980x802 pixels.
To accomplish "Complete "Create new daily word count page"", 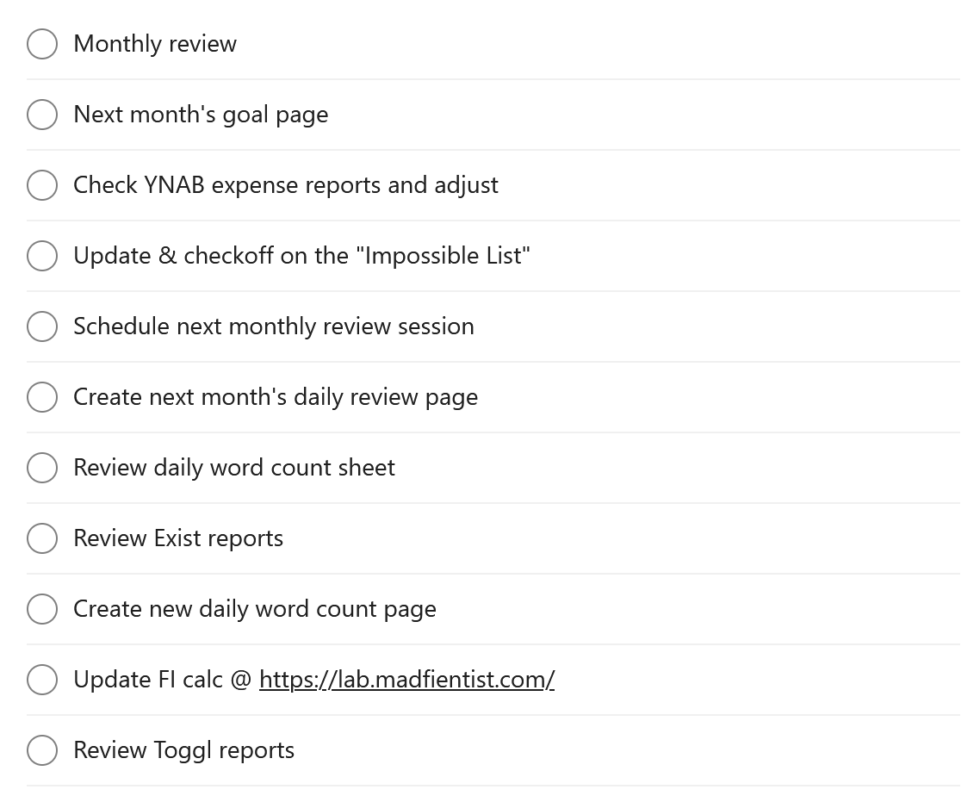I will 41,609.
